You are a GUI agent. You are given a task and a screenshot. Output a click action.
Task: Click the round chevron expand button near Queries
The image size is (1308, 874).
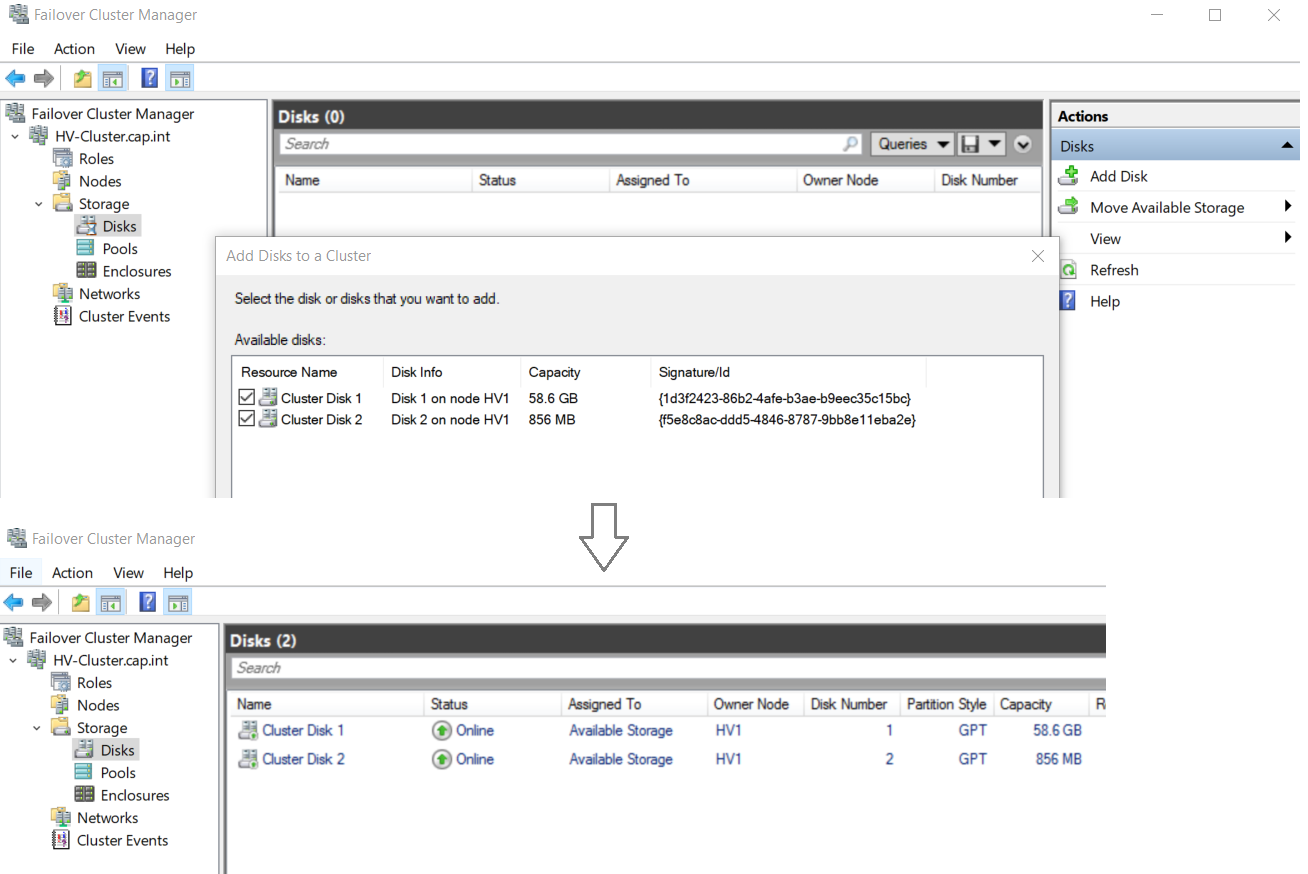[x=1022, y=144]
